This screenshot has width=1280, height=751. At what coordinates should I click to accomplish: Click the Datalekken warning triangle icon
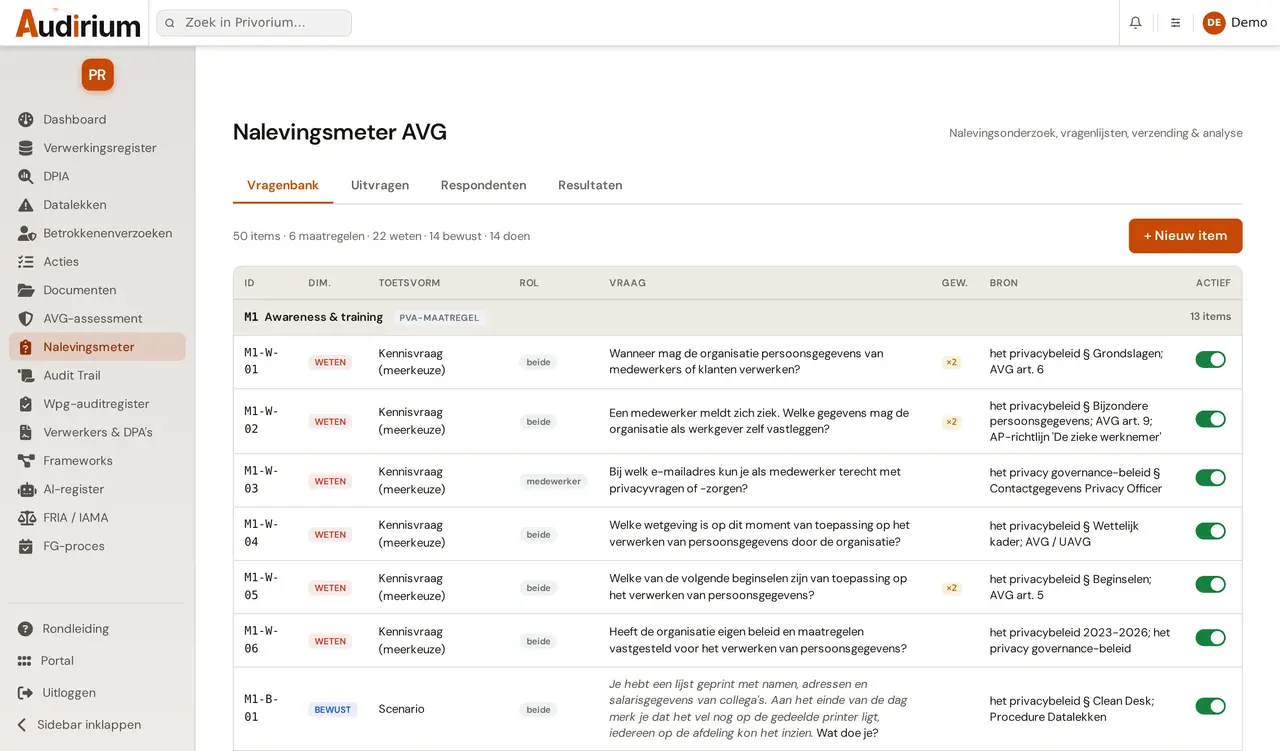[x=26, y=205]
